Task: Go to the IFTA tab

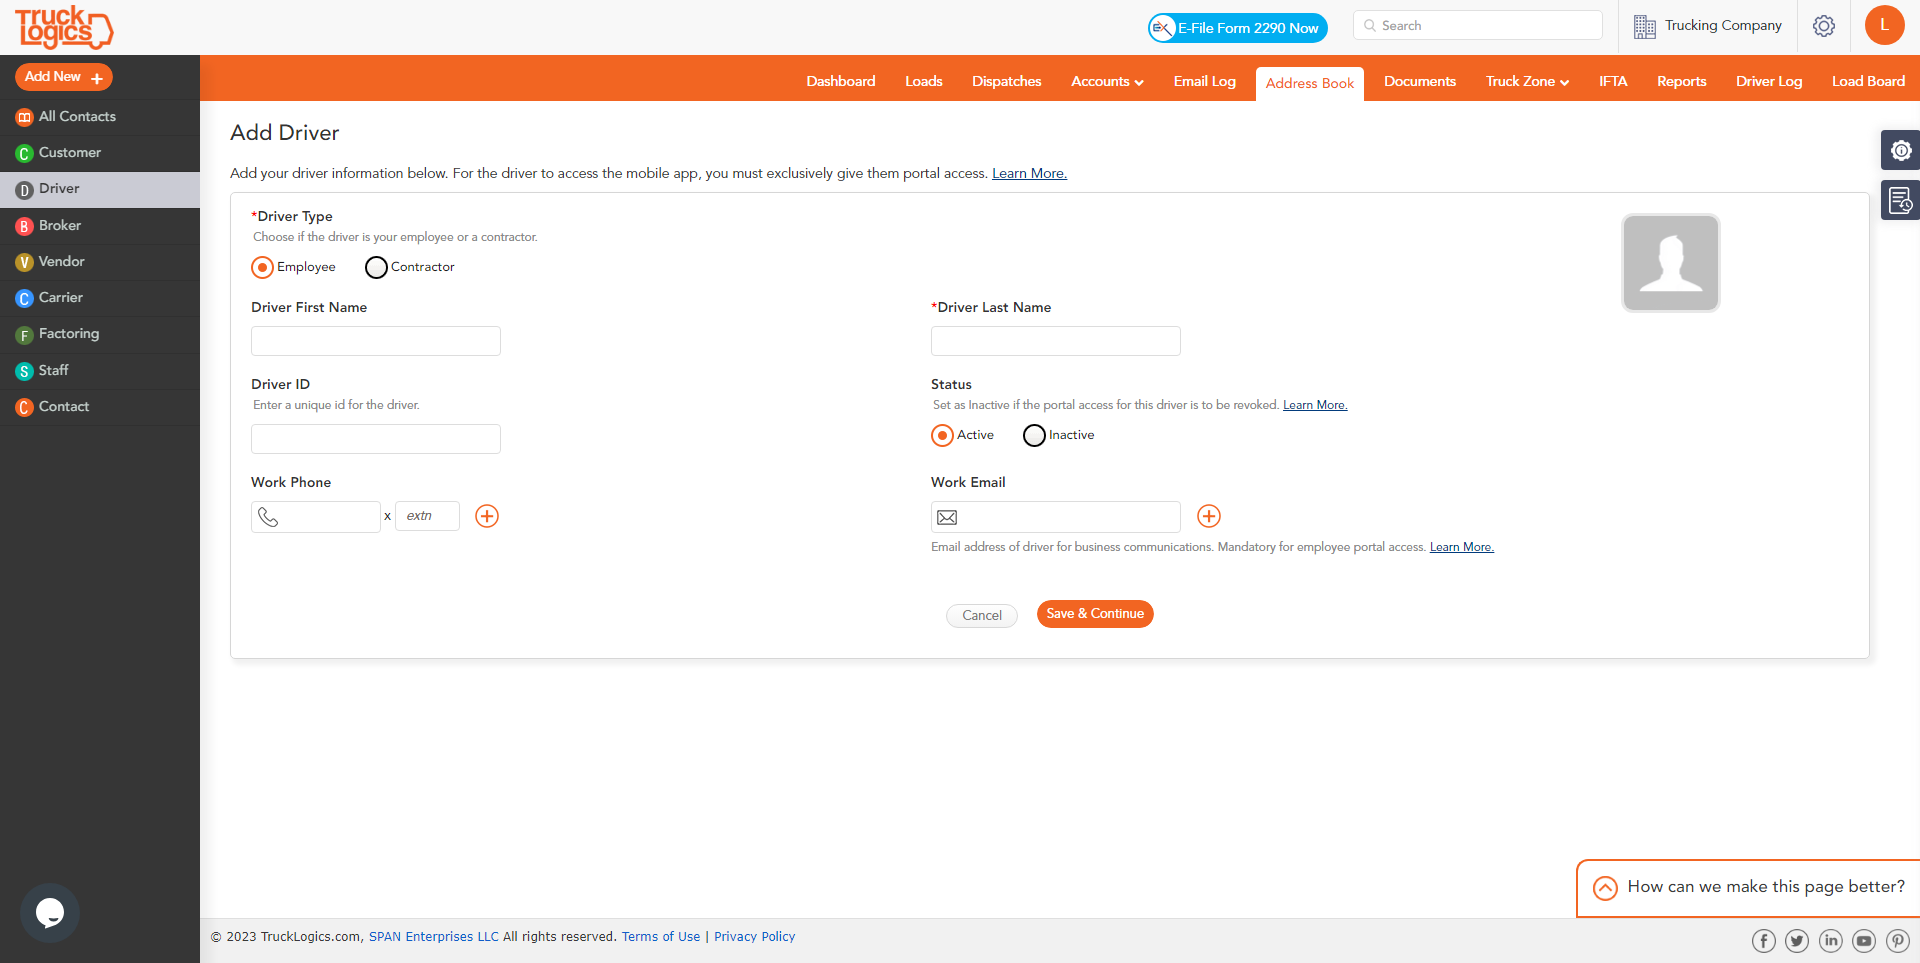Action: pos(1613,82)
